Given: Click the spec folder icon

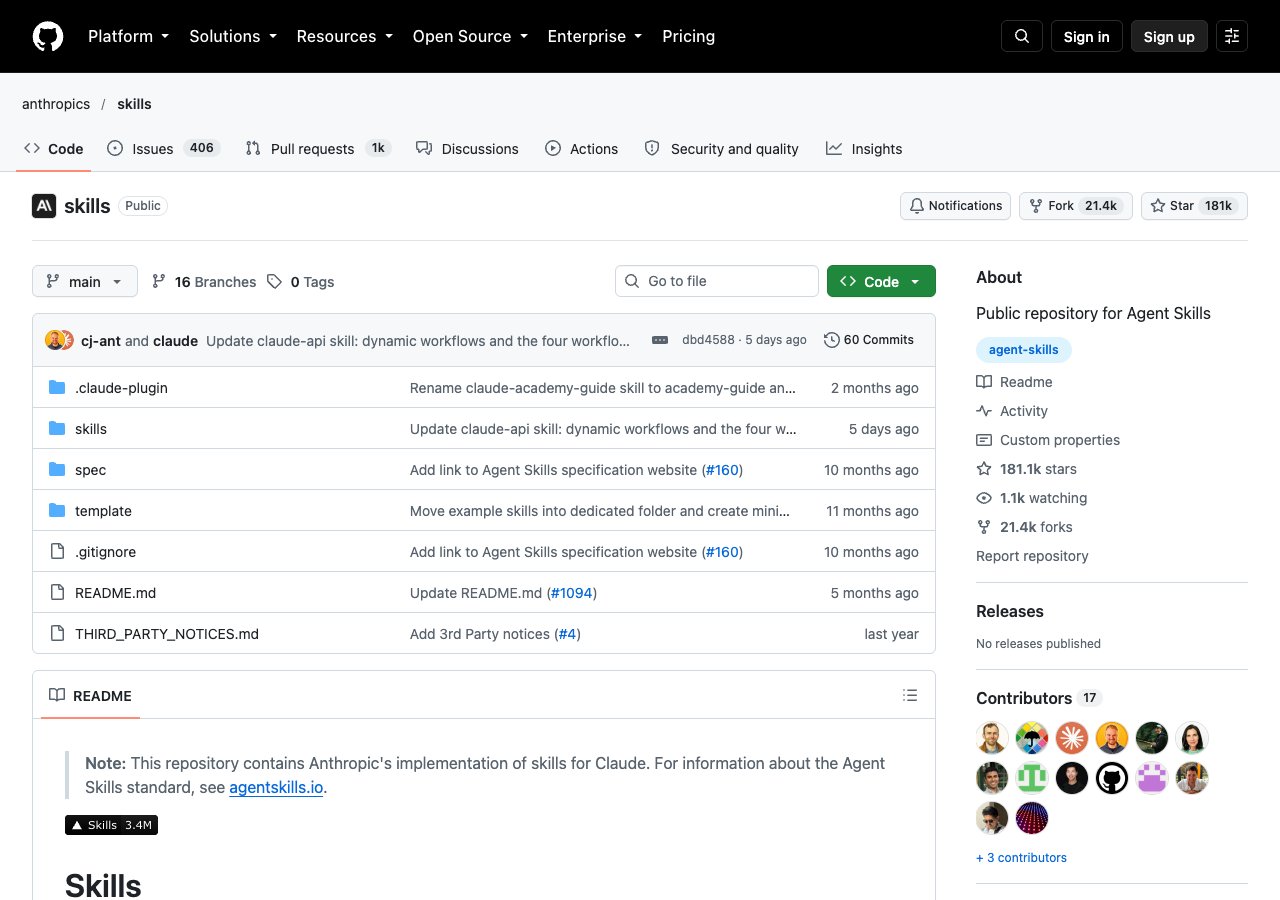Looking at the screenshot, I should point(57,470).
